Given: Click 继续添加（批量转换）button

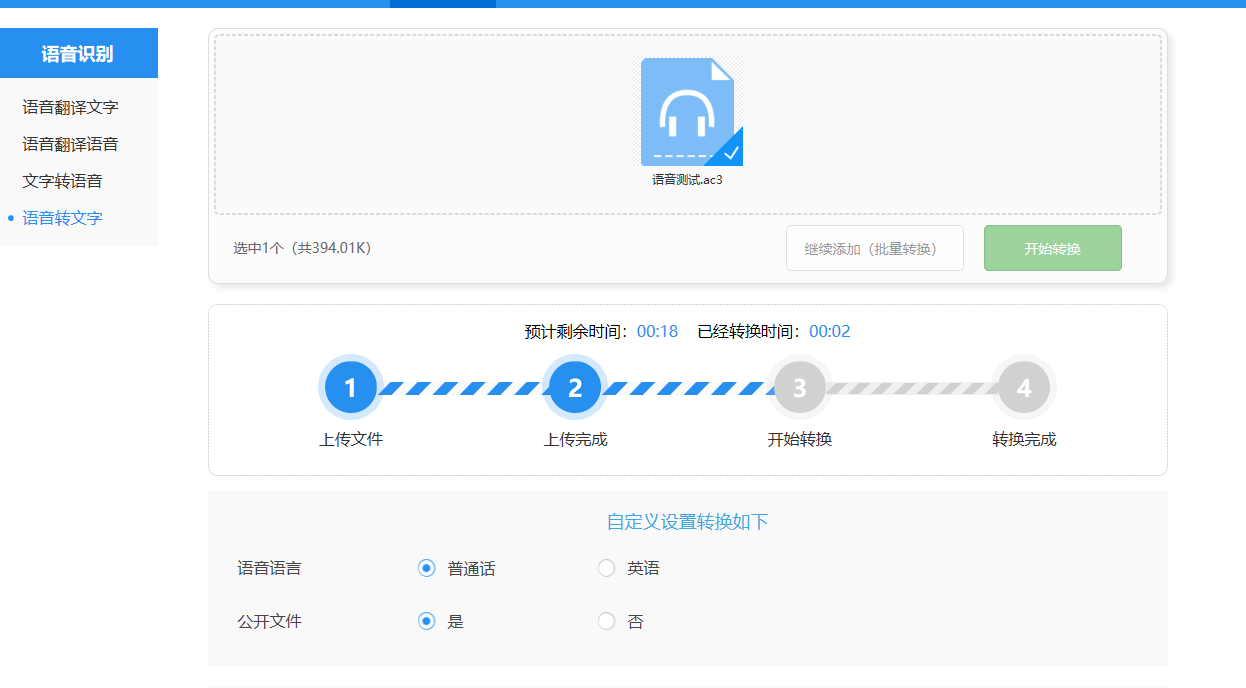Looking at the screenshot, I should 875,248.
